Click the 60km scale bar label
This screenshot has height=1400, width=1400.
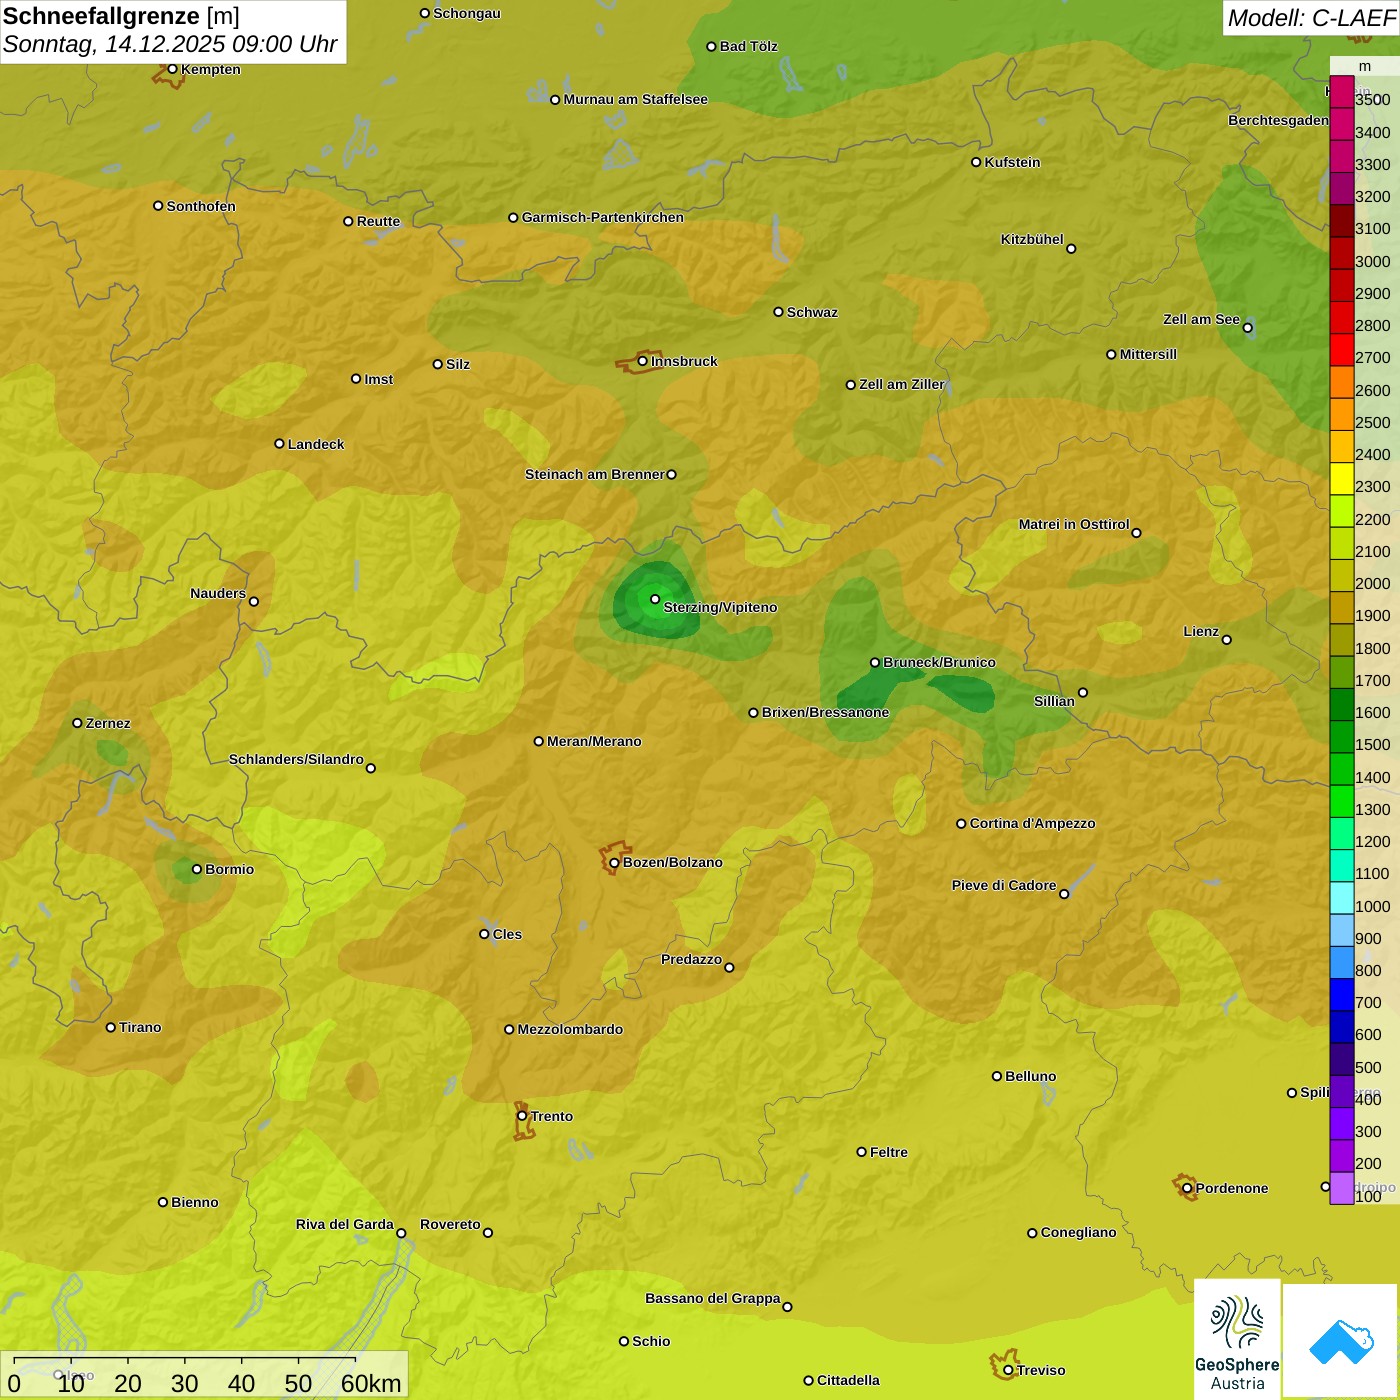coord(371,1383)
